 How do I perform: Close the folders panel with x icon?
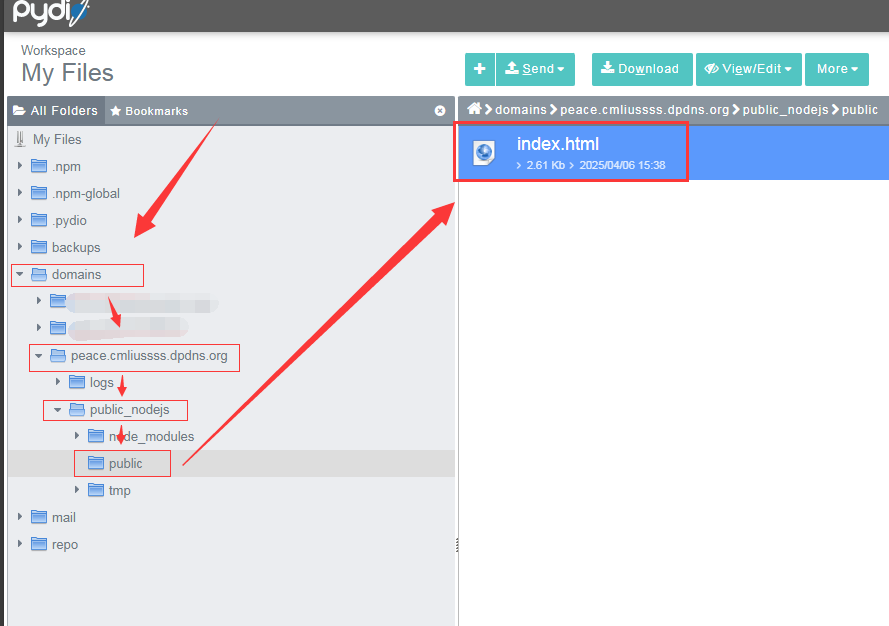pyautogui.click(x=440, y=111)
